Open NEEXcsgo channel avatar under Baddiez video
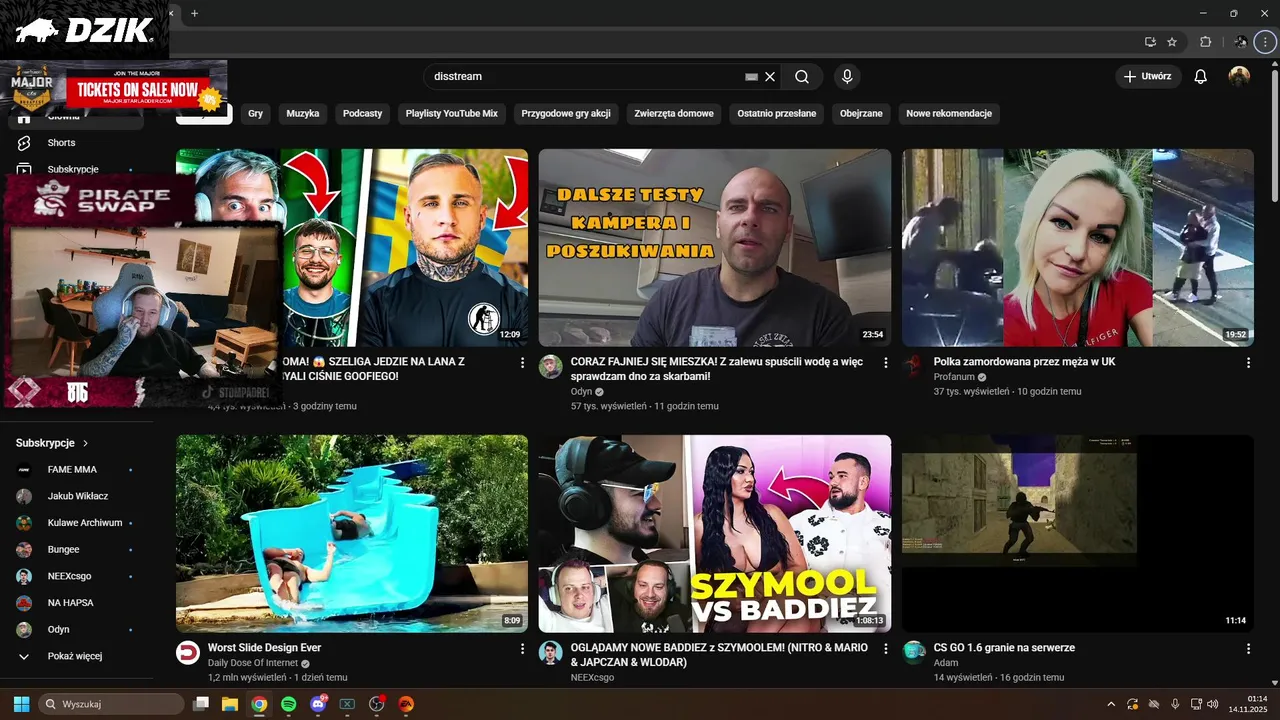1280x720 pixels. [x=550, y=652]
